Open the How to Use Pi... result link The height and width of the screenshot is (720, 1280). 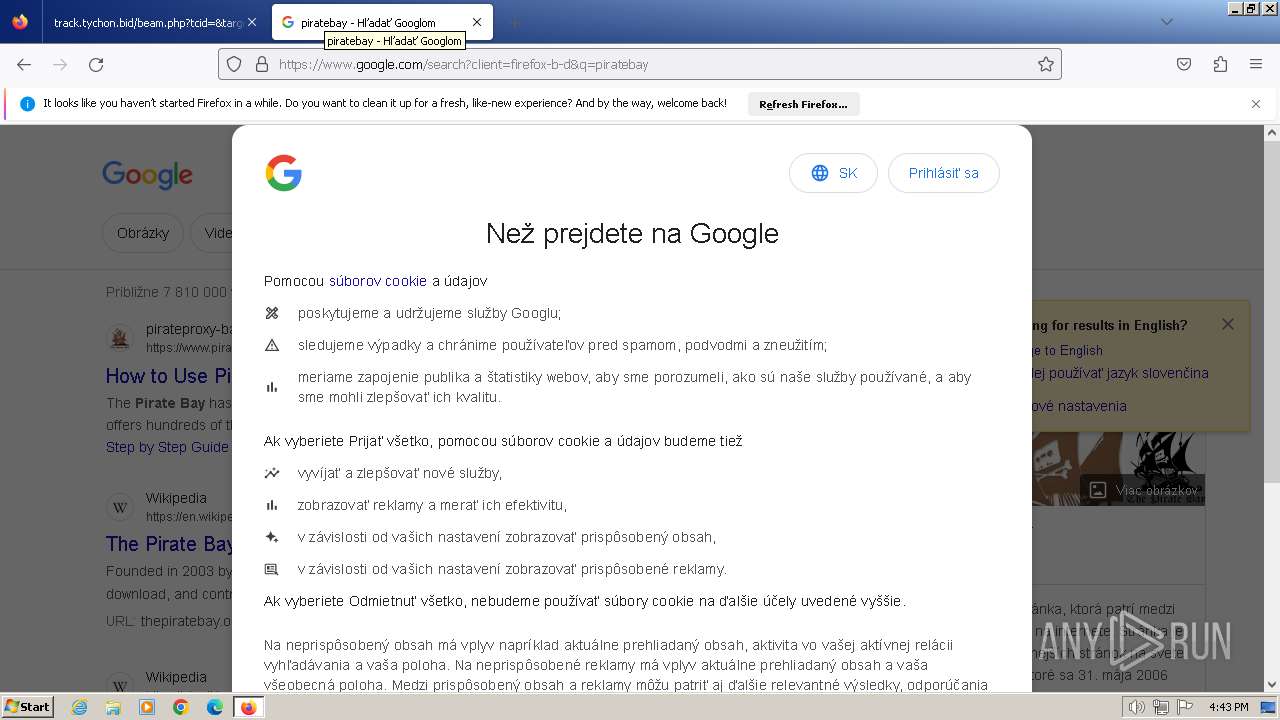point(169,376)
